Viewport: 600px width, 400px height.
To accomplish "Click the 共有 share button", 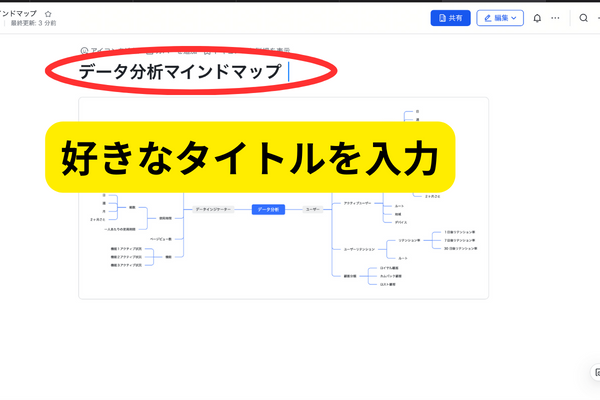I will (450, 18).
